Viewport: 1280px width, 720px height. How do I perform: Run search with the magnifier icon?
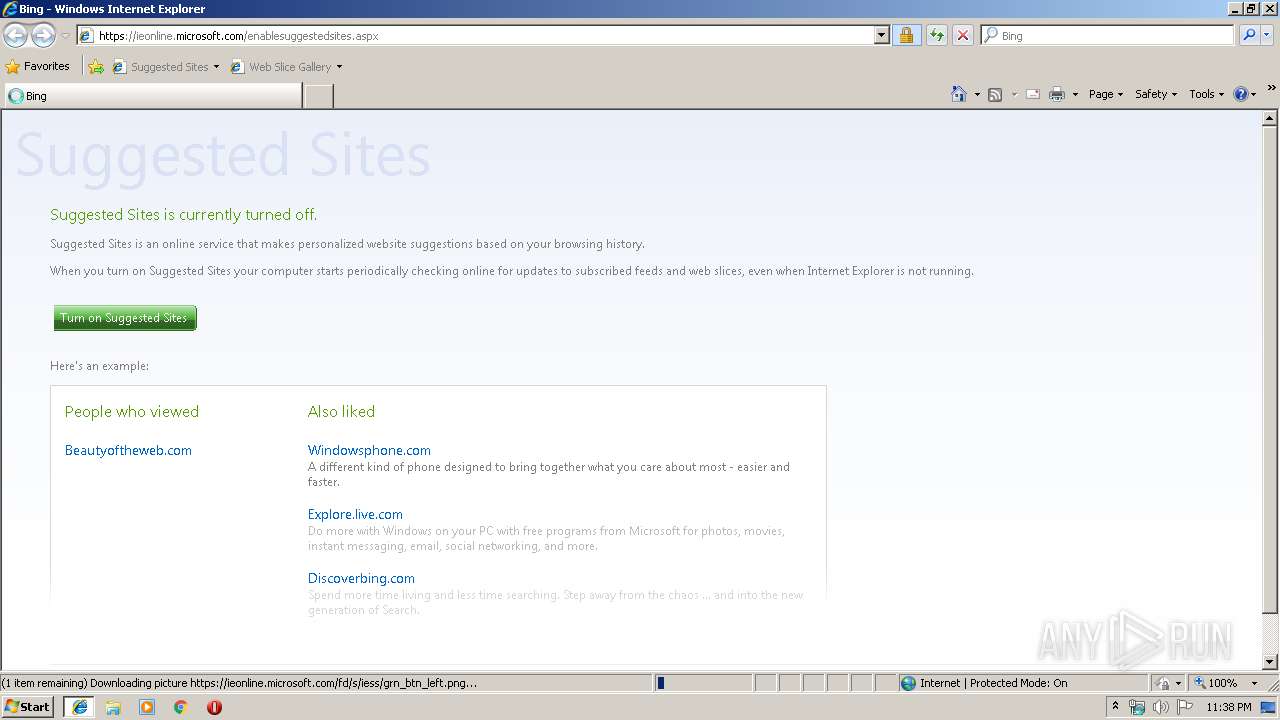[1247, 36]
